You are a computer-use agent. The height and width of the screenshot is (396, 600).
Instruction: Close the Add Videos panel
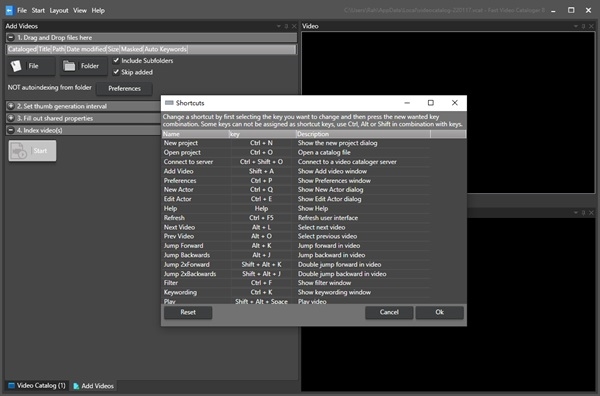[x=294, y=26]
